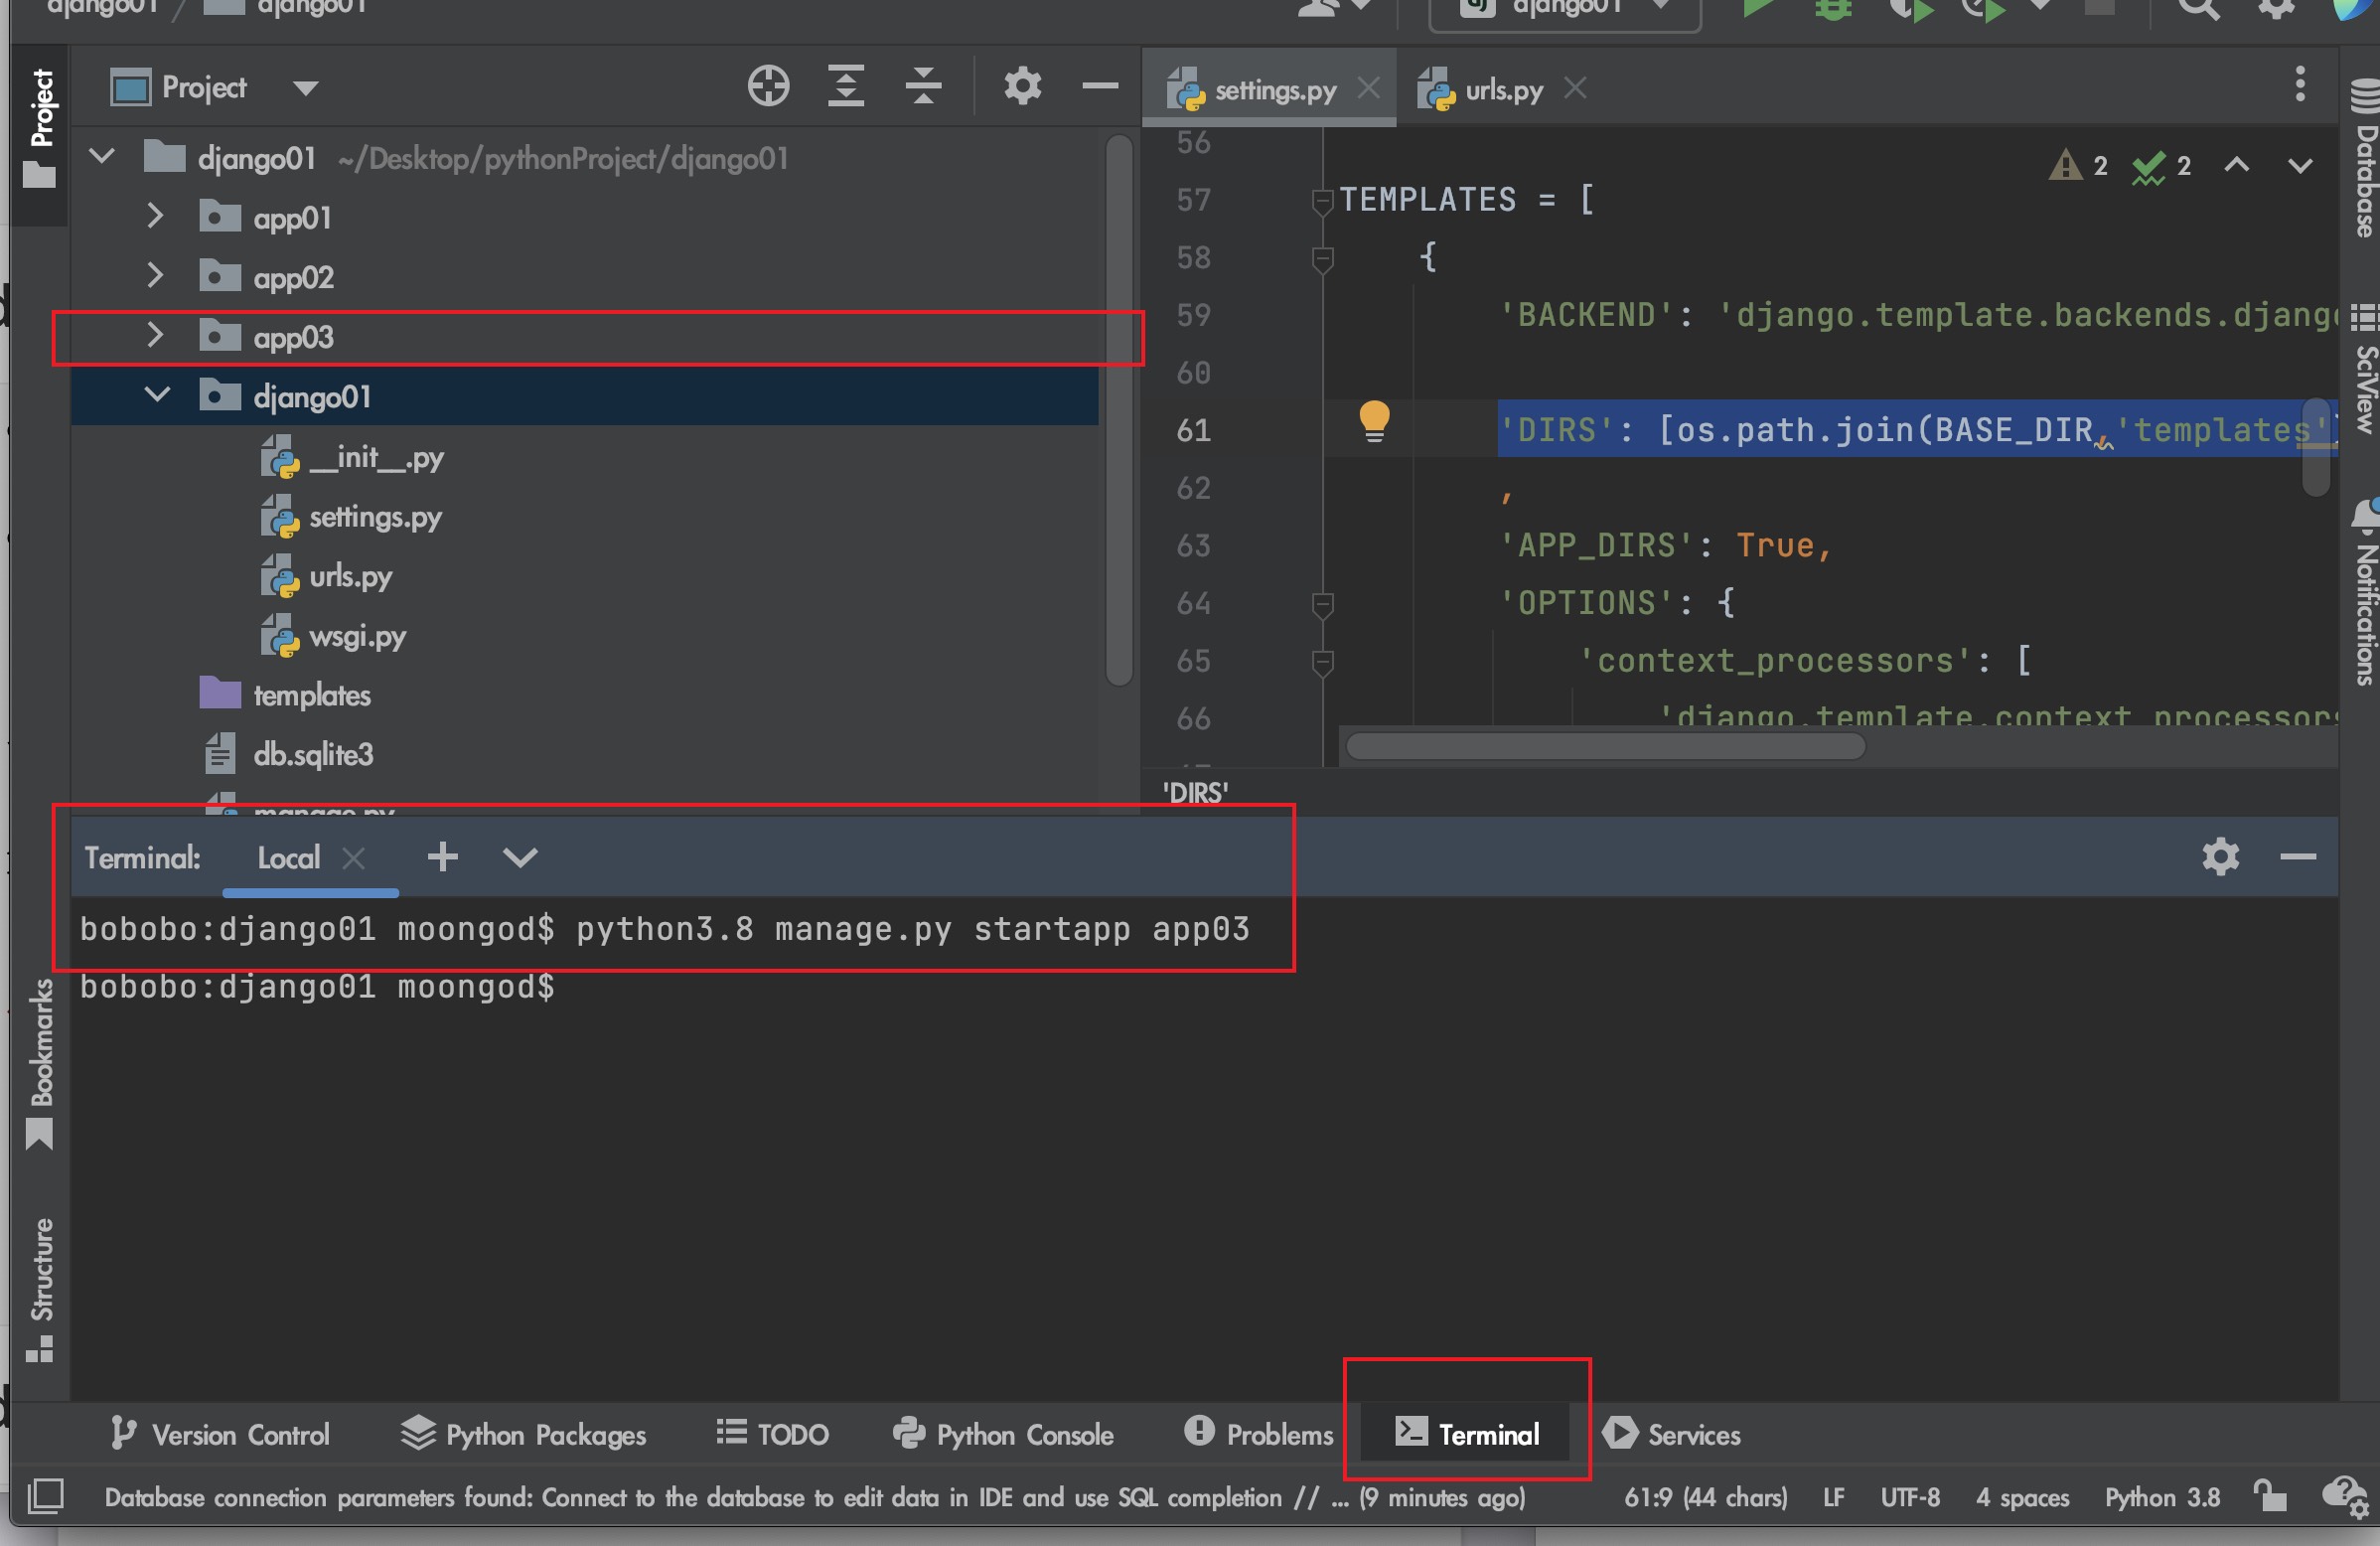Click the green checkmark typo indicator

(x=2161, y=166)
